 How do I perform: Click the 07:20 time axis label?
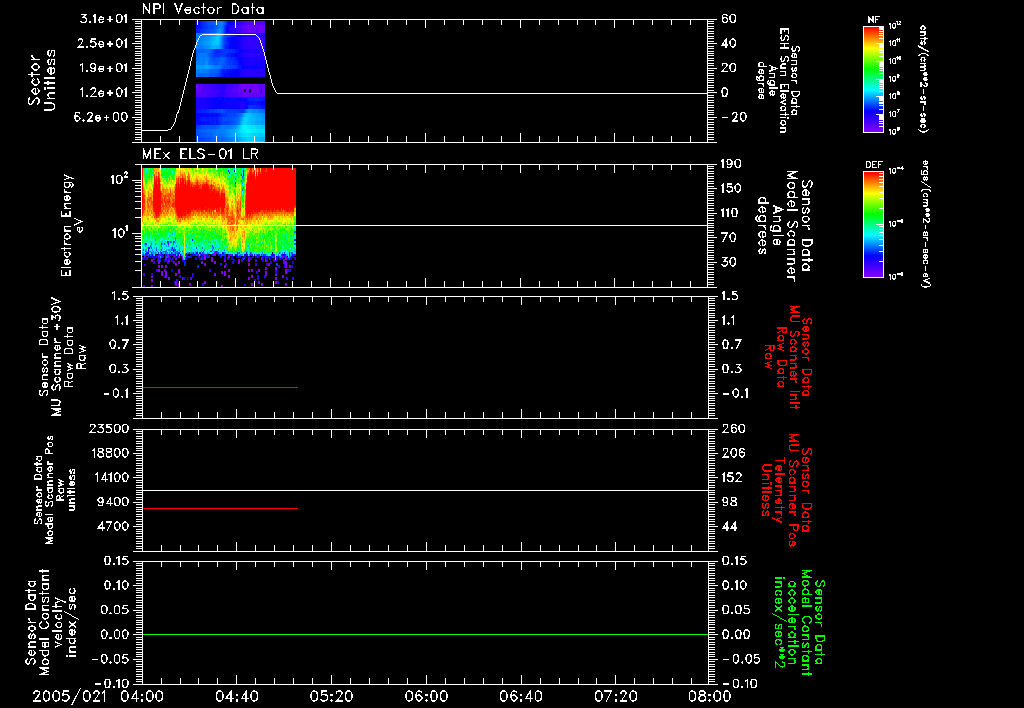point(615,696)
